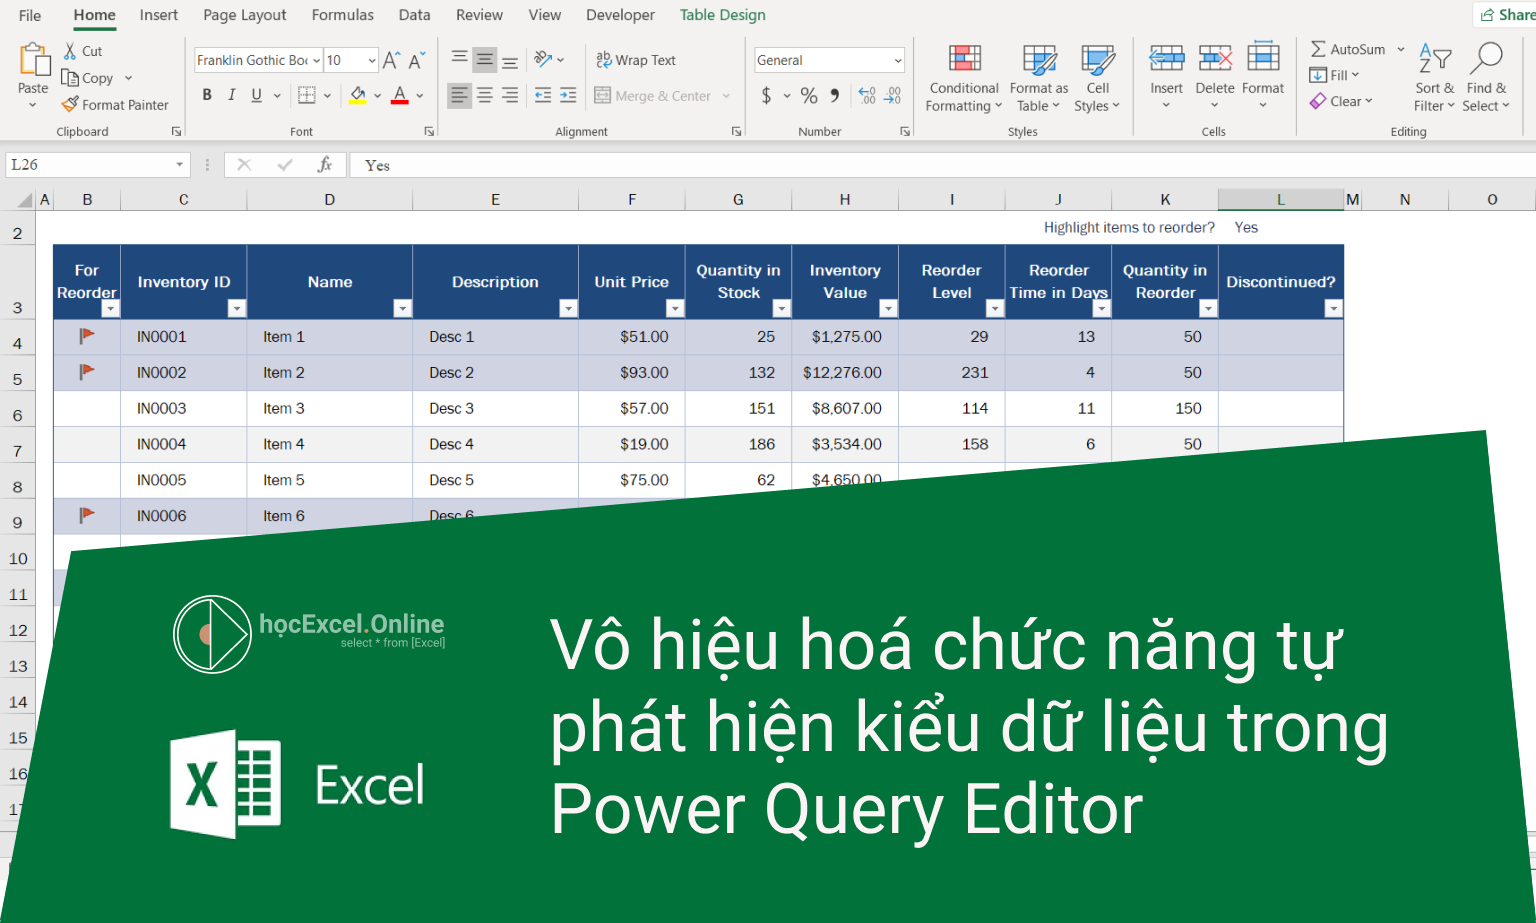Open Format as Table gallery
This screenshot has width=1536, height=923.
click(1039, 78)
